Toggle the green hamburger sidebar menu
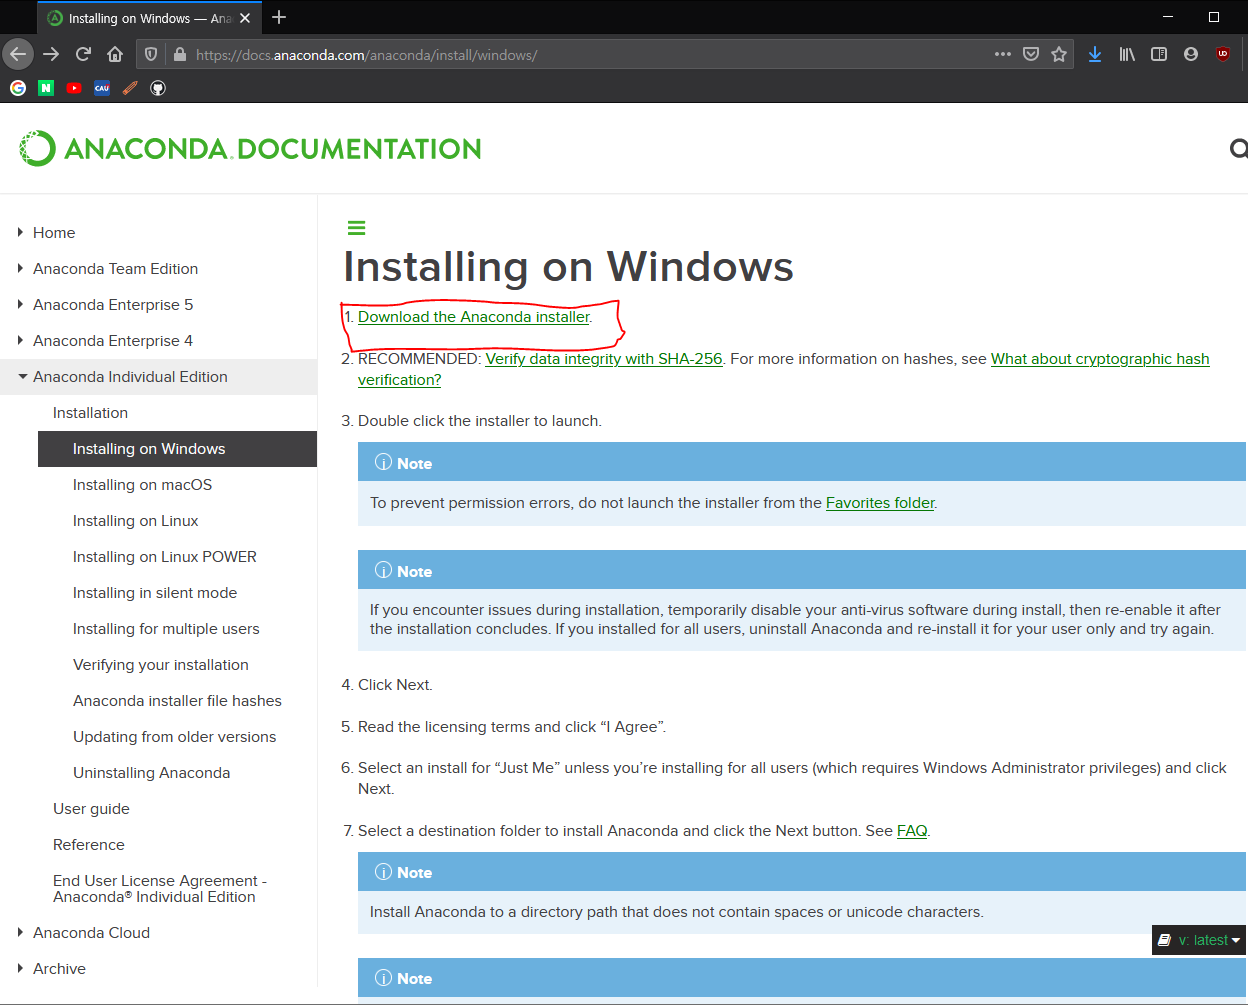Image resolution: width=1248 pixels, height=1005 pixels. [x=356, y=228]
